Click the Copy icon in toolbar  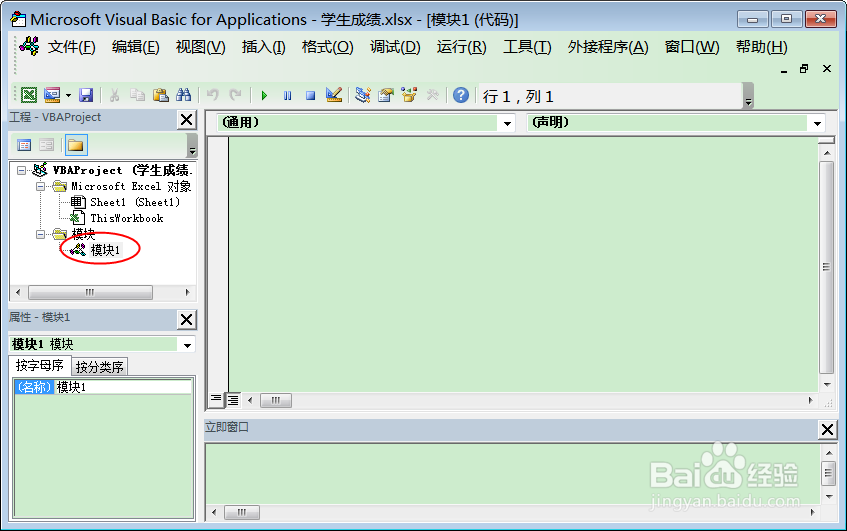[x=137, y=95]
